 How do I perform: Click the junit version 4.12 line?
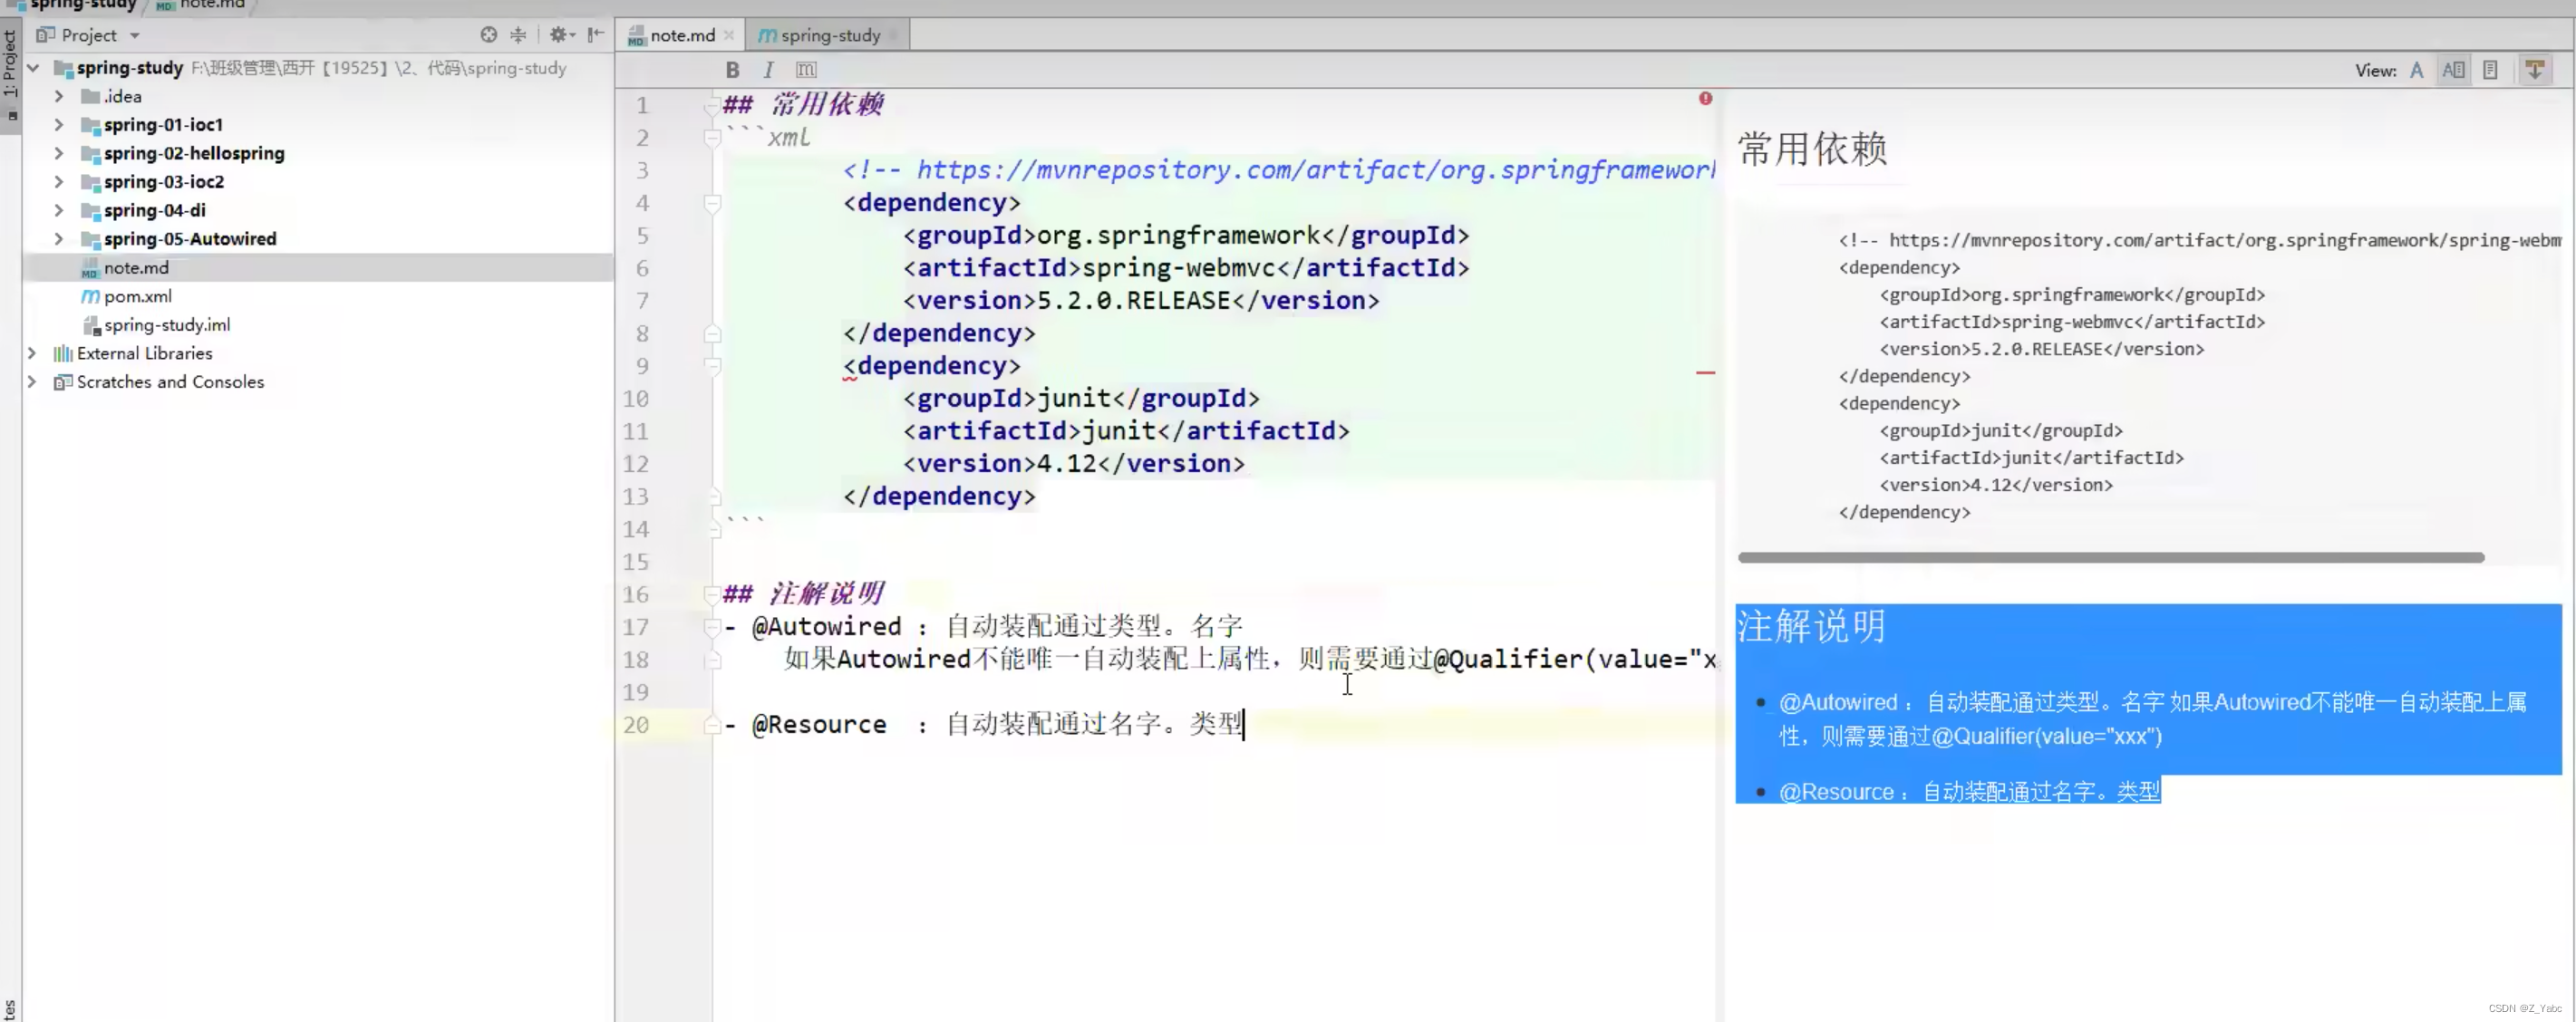pyautogui.click(x=1074, y=464)
